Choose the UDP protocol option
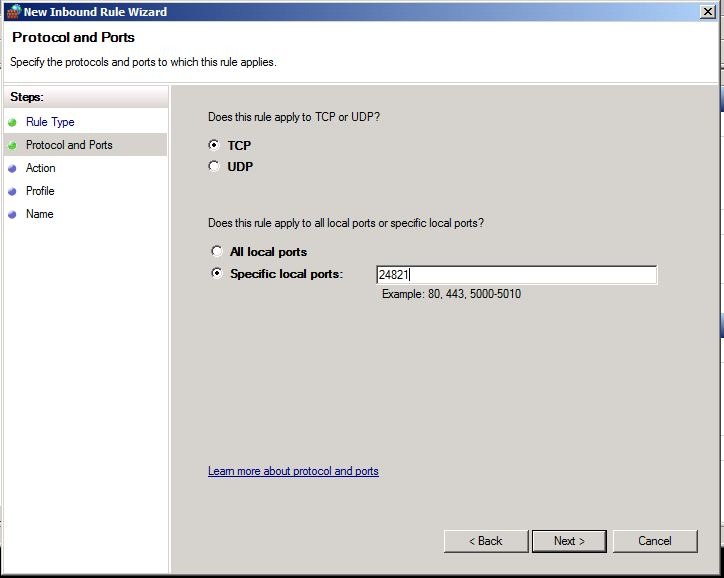This screenshot has height=578, width=724. (214, 167)
